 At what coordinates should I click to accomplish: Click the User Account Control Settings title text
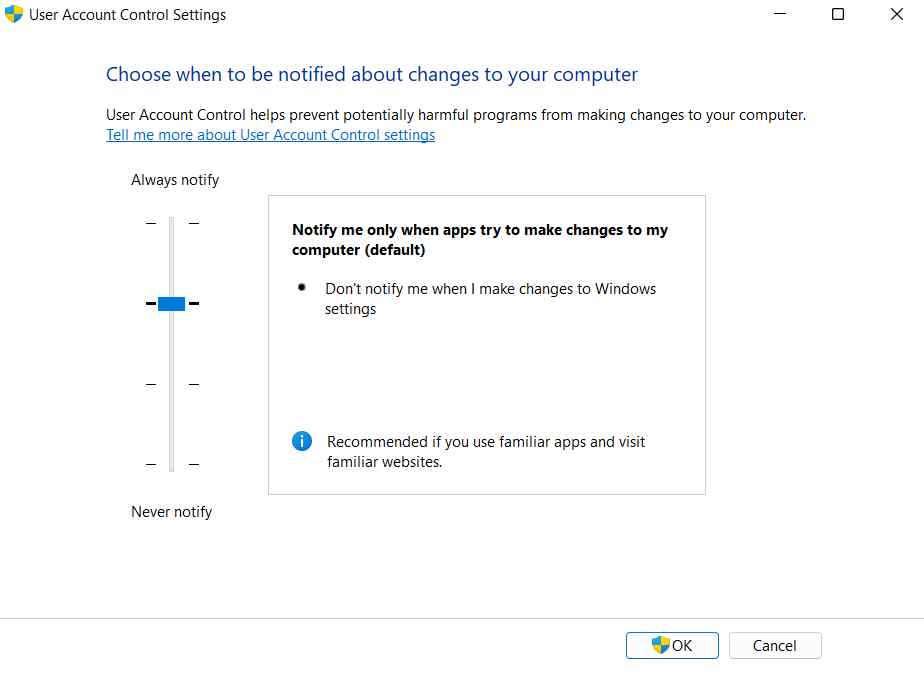pos(126,14)
